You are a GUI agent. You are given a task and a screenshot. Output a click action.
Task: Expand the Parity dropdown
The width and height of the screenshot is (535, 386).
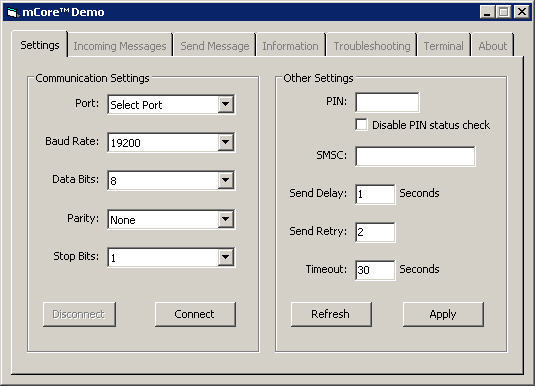point(226,219)
